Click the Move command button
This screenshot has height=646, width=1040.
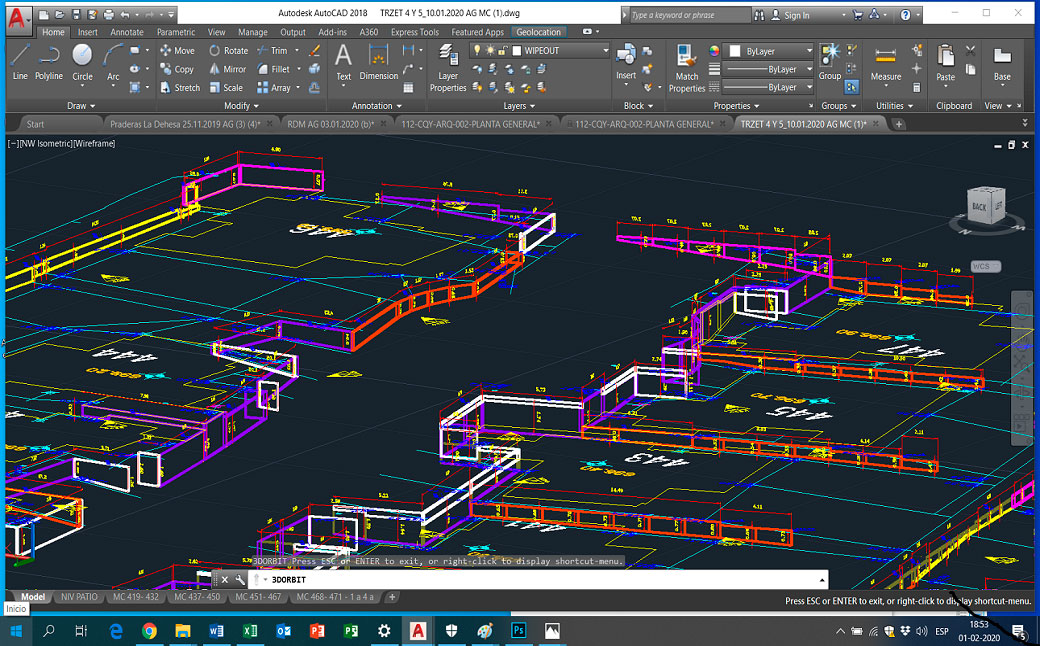pyautogui.click(x=177, y=50)
